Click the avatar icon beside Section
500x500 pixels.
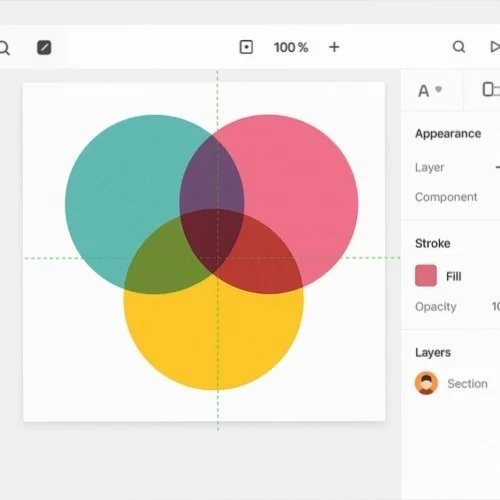(x=426, y=383)
